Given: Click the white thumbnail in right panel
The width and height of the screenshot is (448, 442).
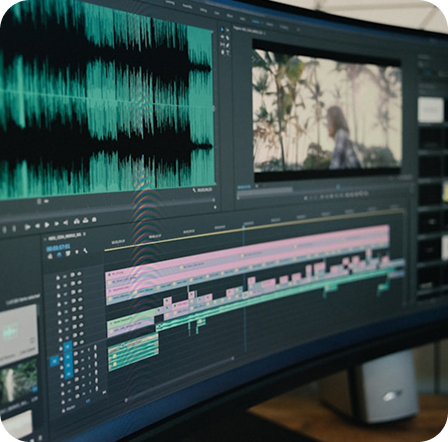Looking at the screenshot, I should click(x=431, y=109).
